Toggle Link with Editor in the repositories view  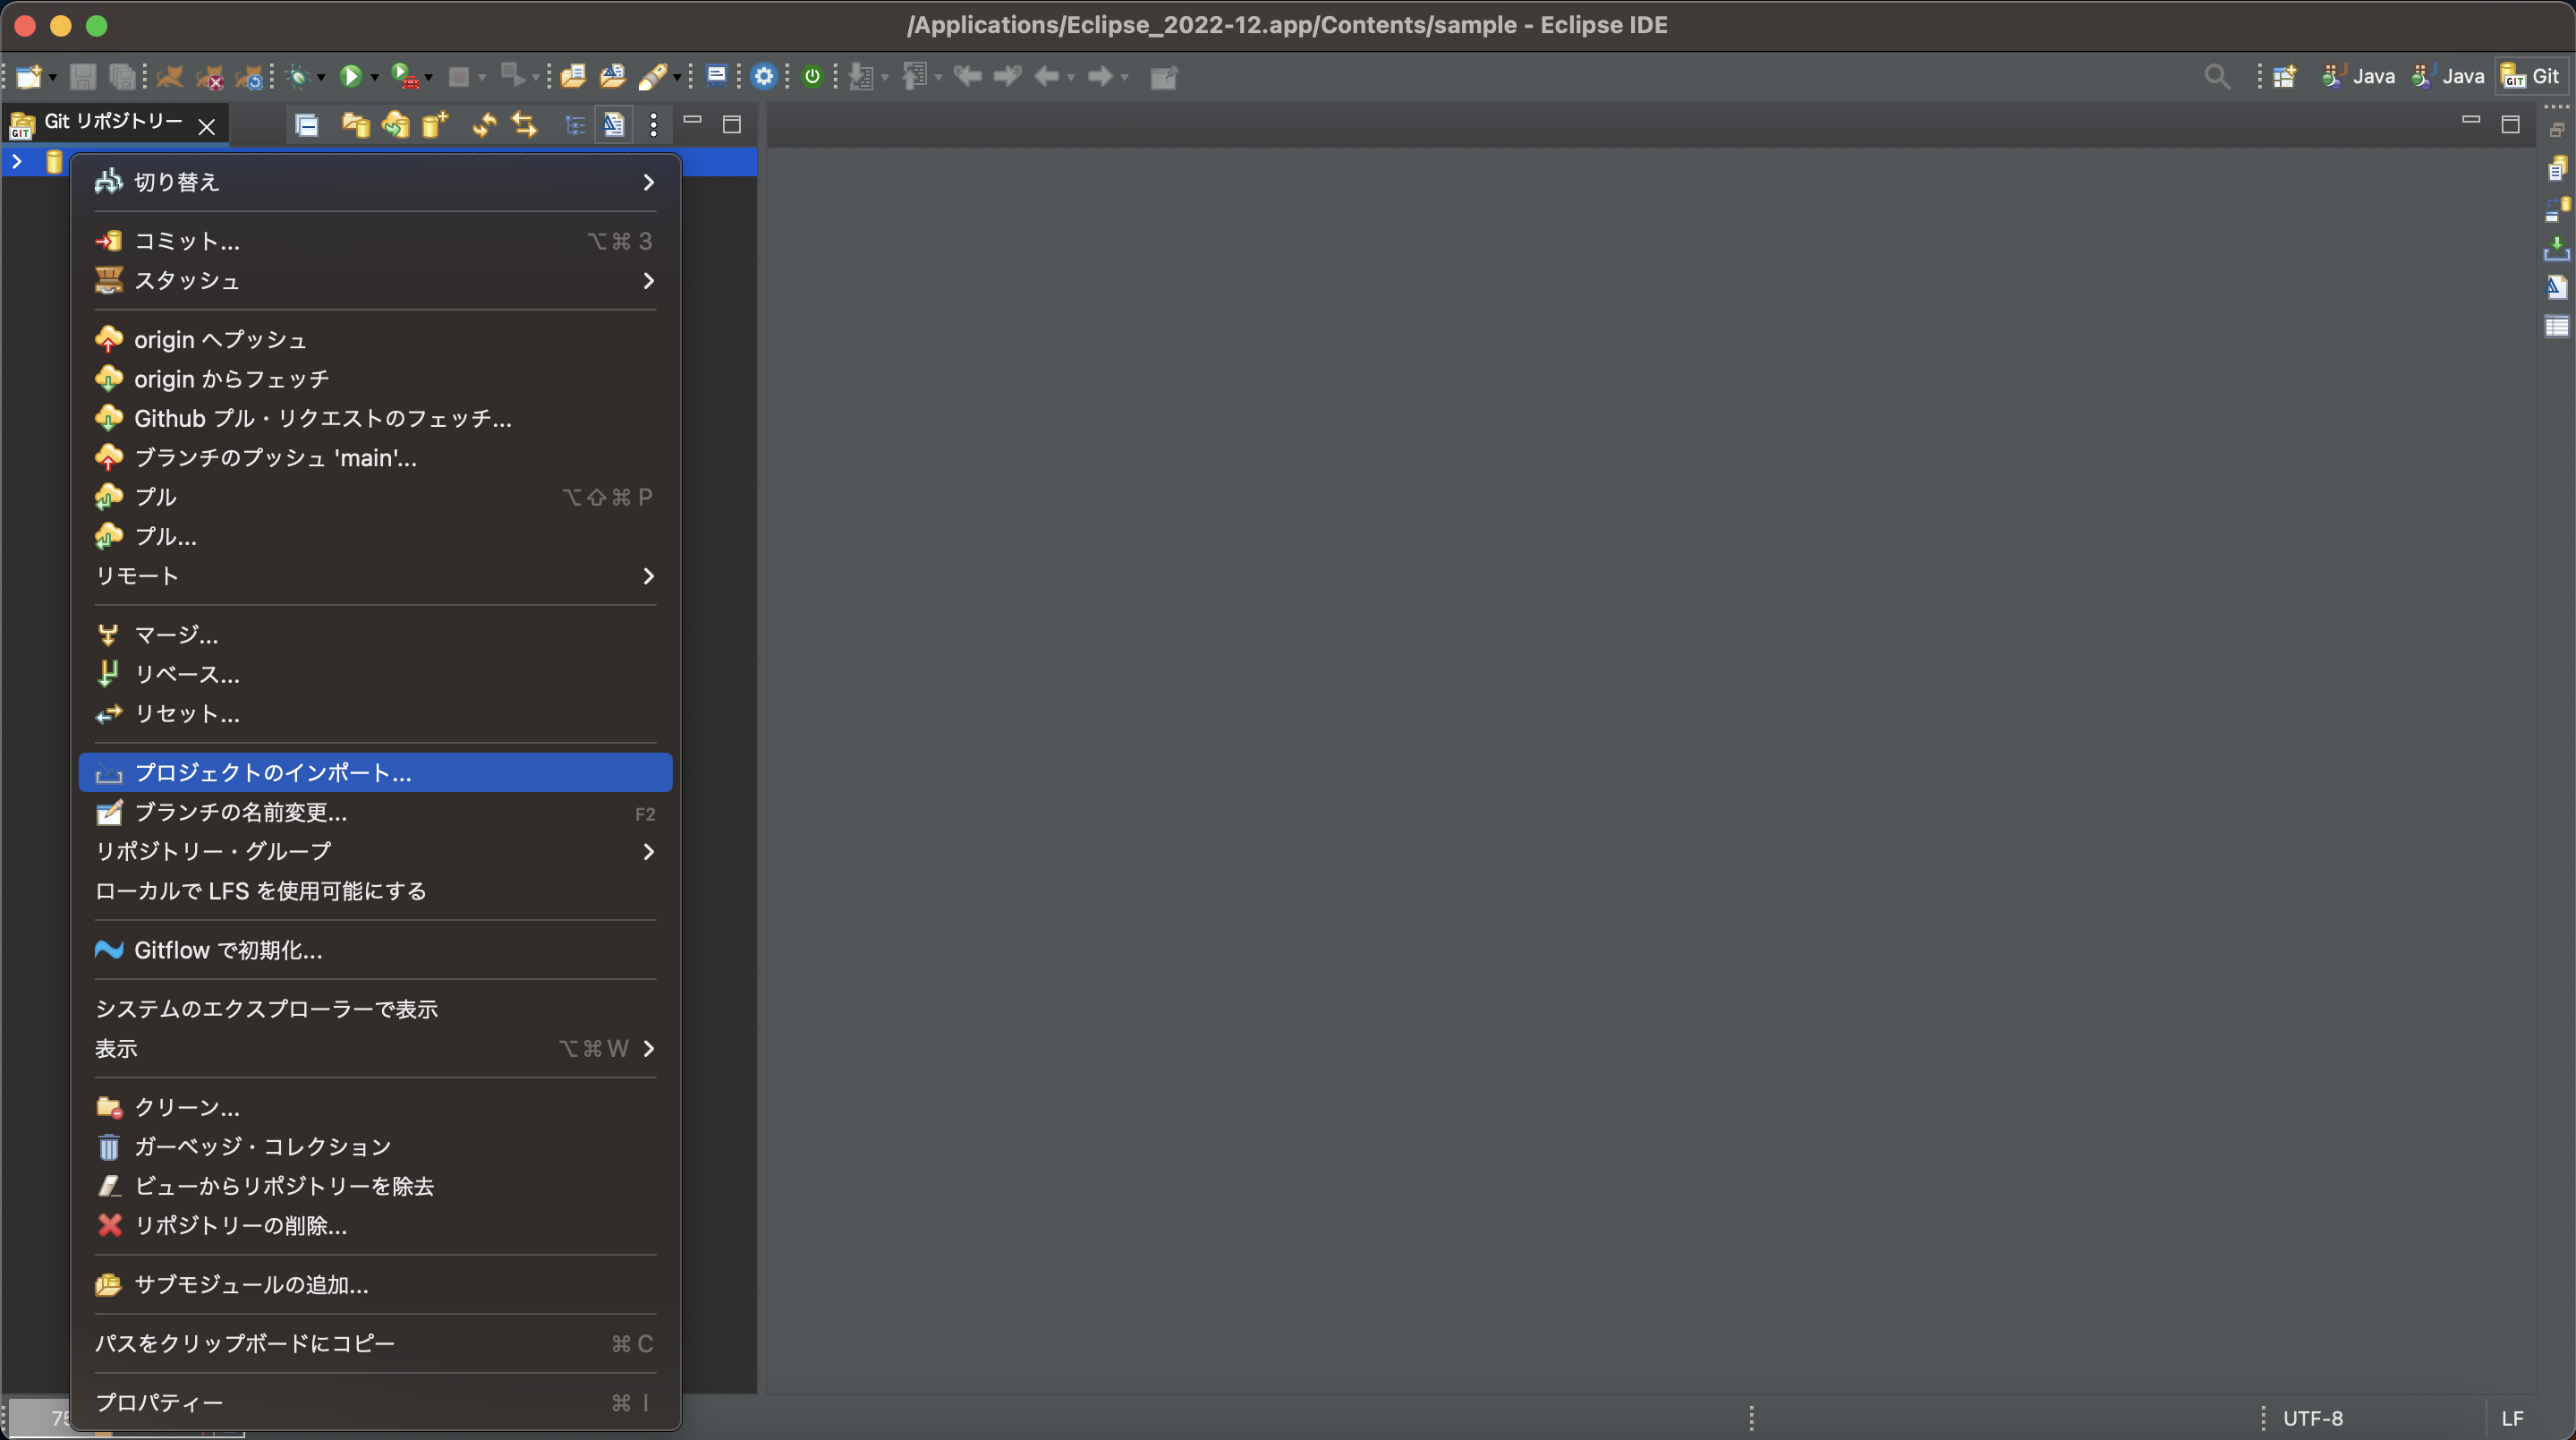coord(615,125)
